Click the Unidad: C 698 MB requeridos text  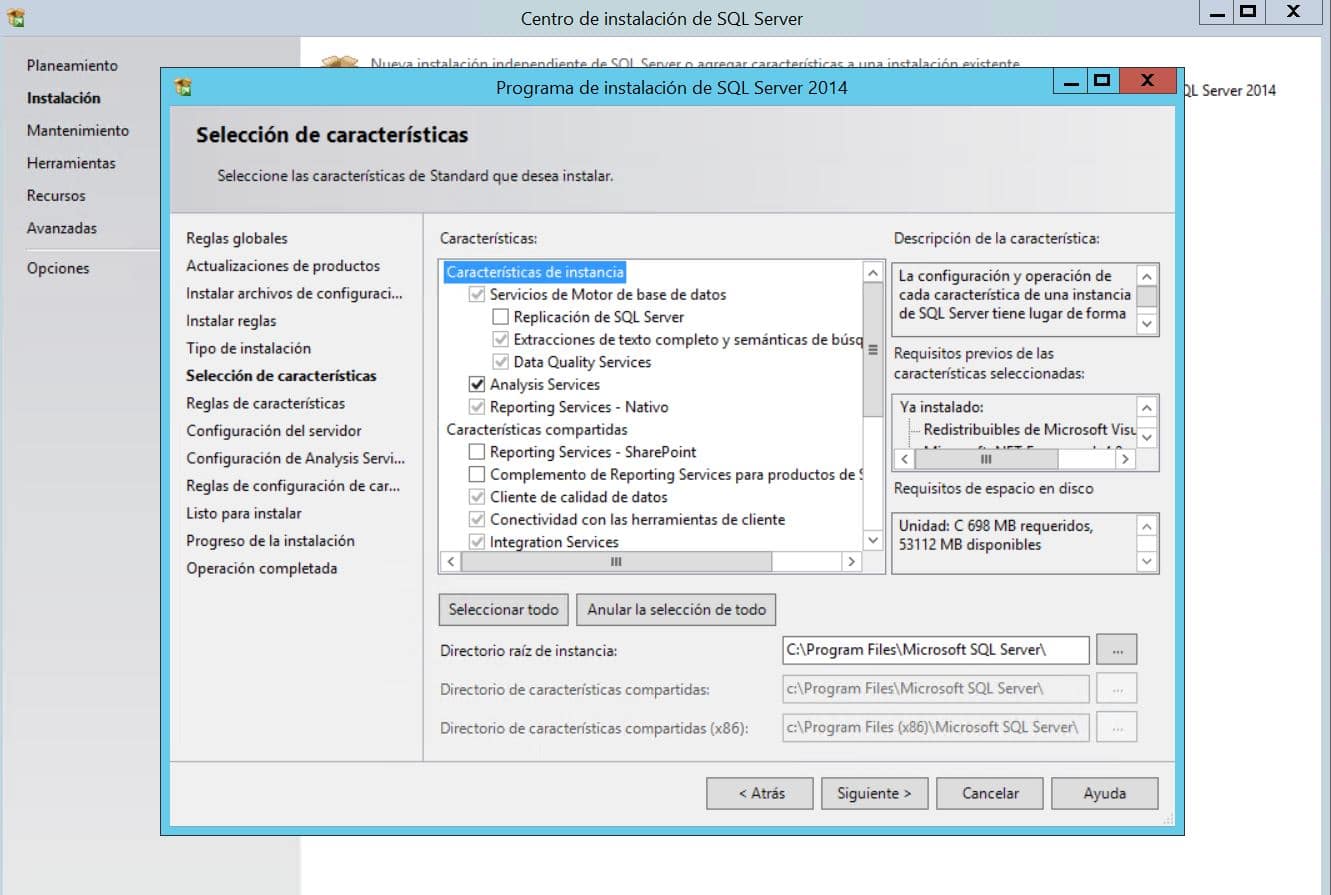(x=995, y=526)
